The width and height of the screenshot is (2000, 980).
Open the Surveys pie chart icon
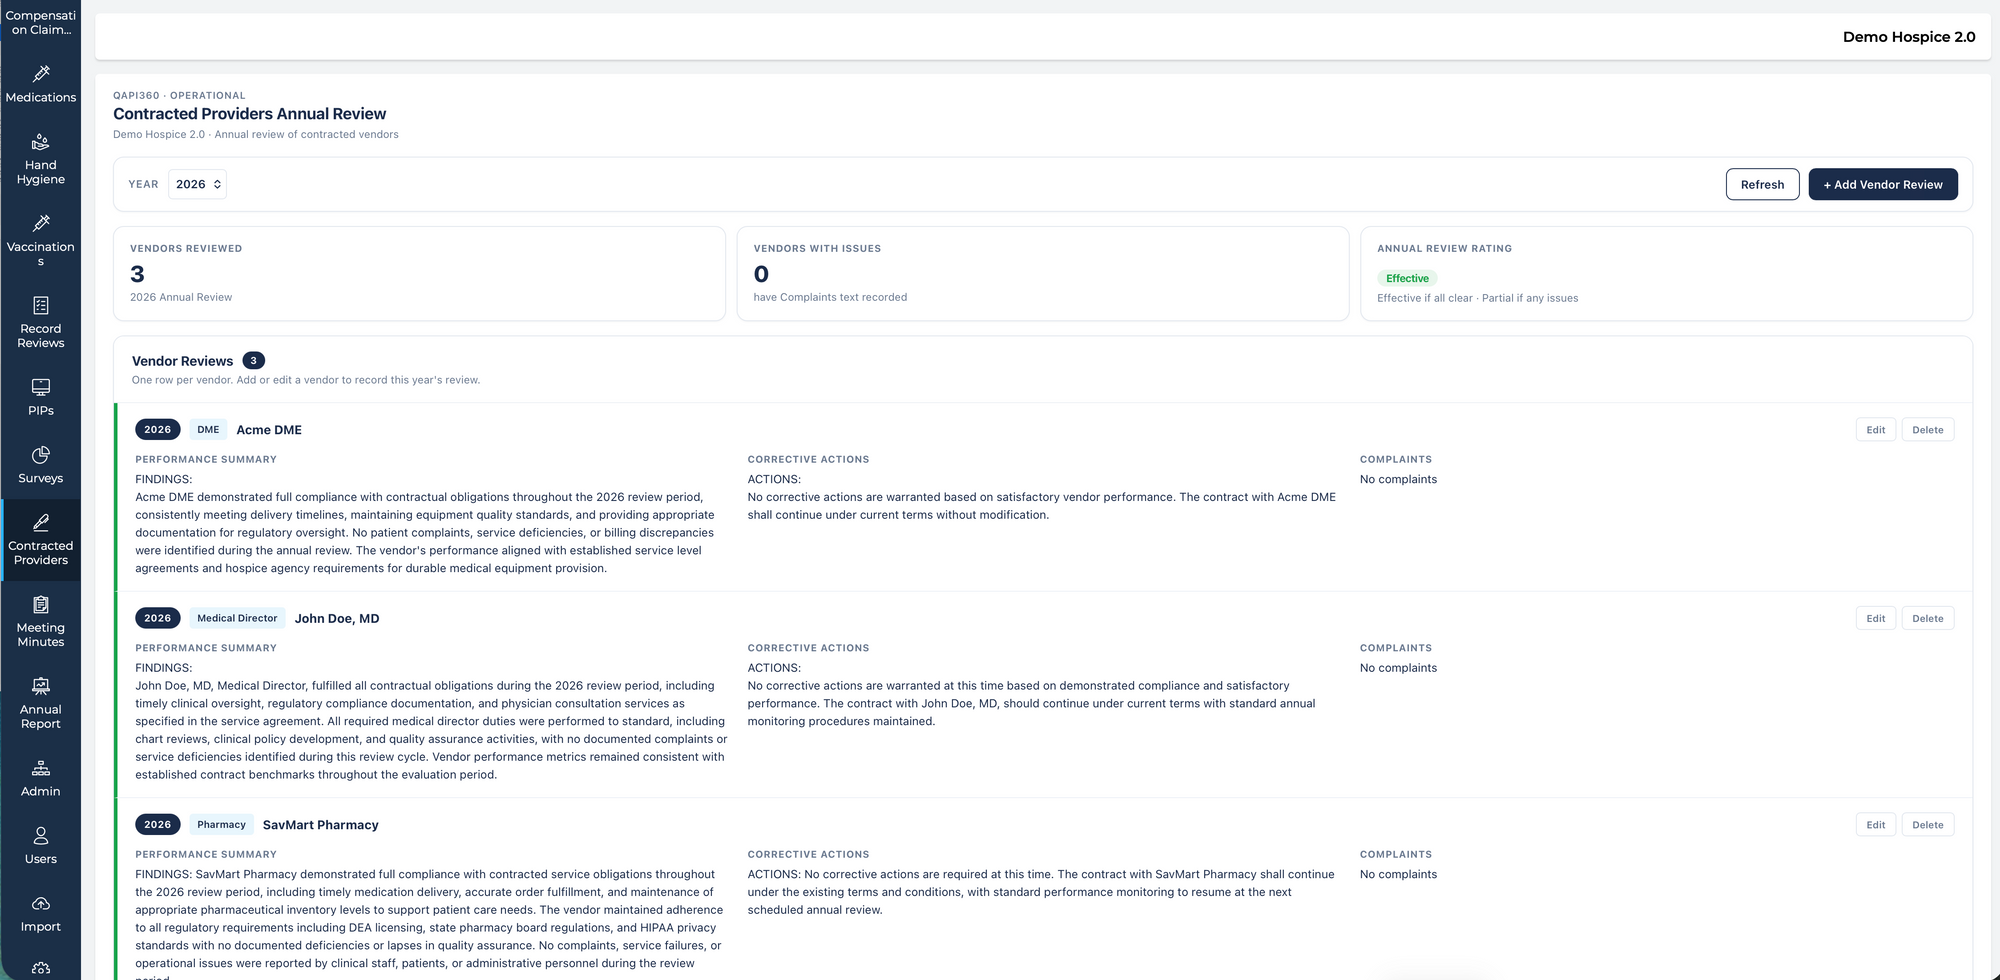[x=41, y=455]
